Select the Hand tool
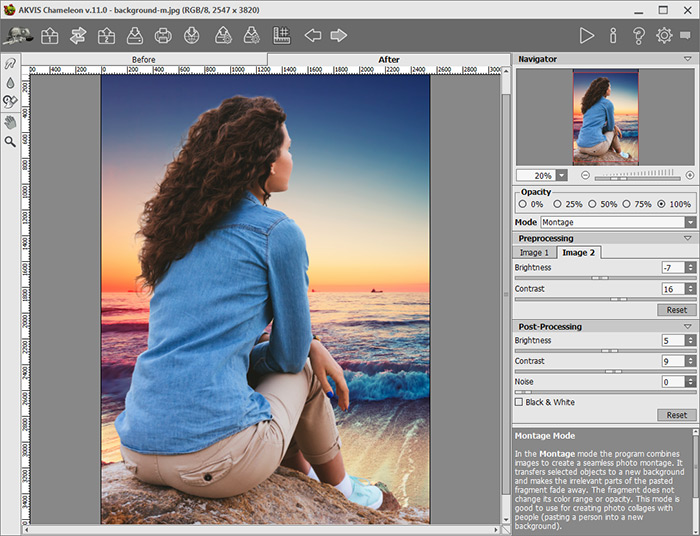The image size is (700, 536). click(x=10, y=122)
